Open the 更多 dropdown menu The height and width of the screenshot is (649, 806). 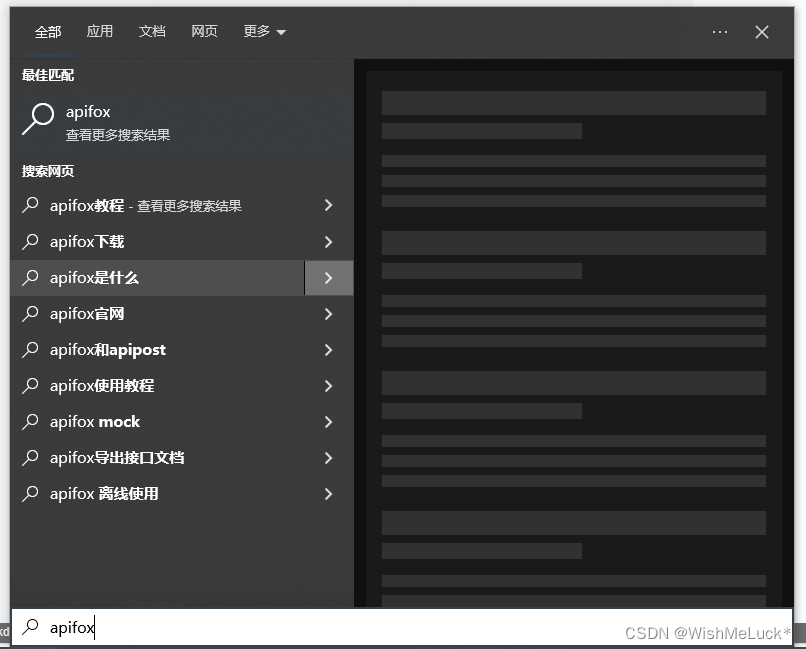click(x=264, y=31)
